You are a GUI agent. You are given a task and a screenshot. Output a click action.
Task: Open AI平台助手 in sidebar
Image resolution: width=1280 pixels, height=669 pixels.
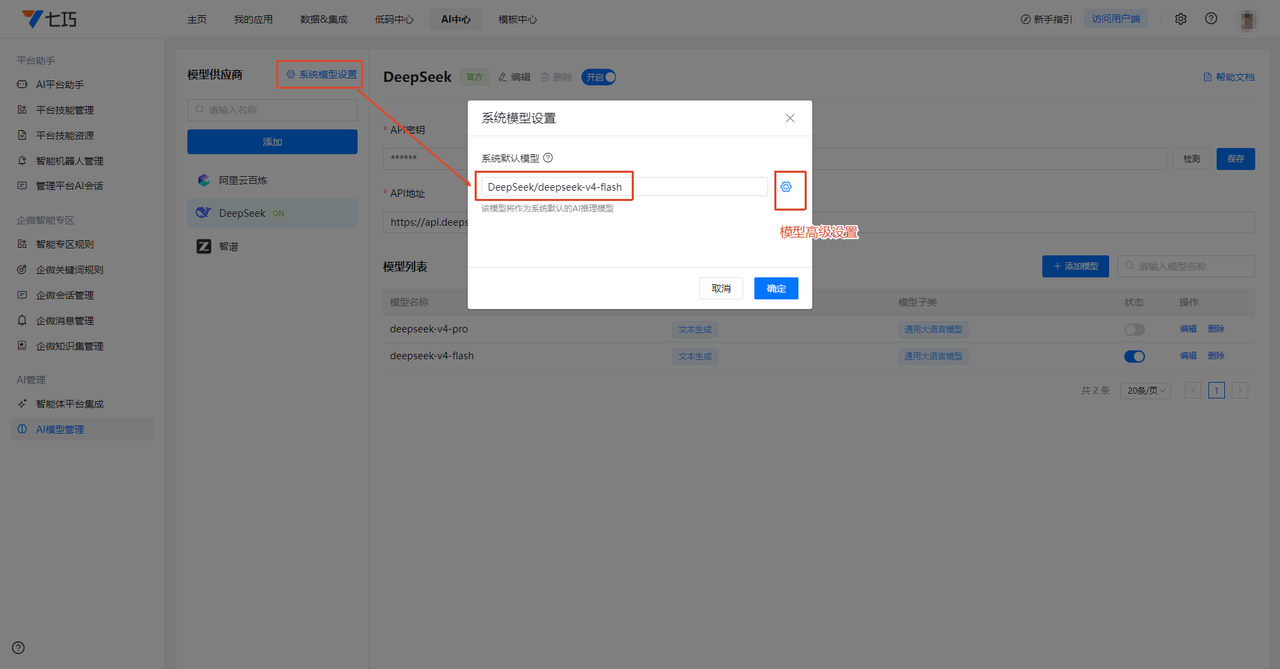[82, 85]
